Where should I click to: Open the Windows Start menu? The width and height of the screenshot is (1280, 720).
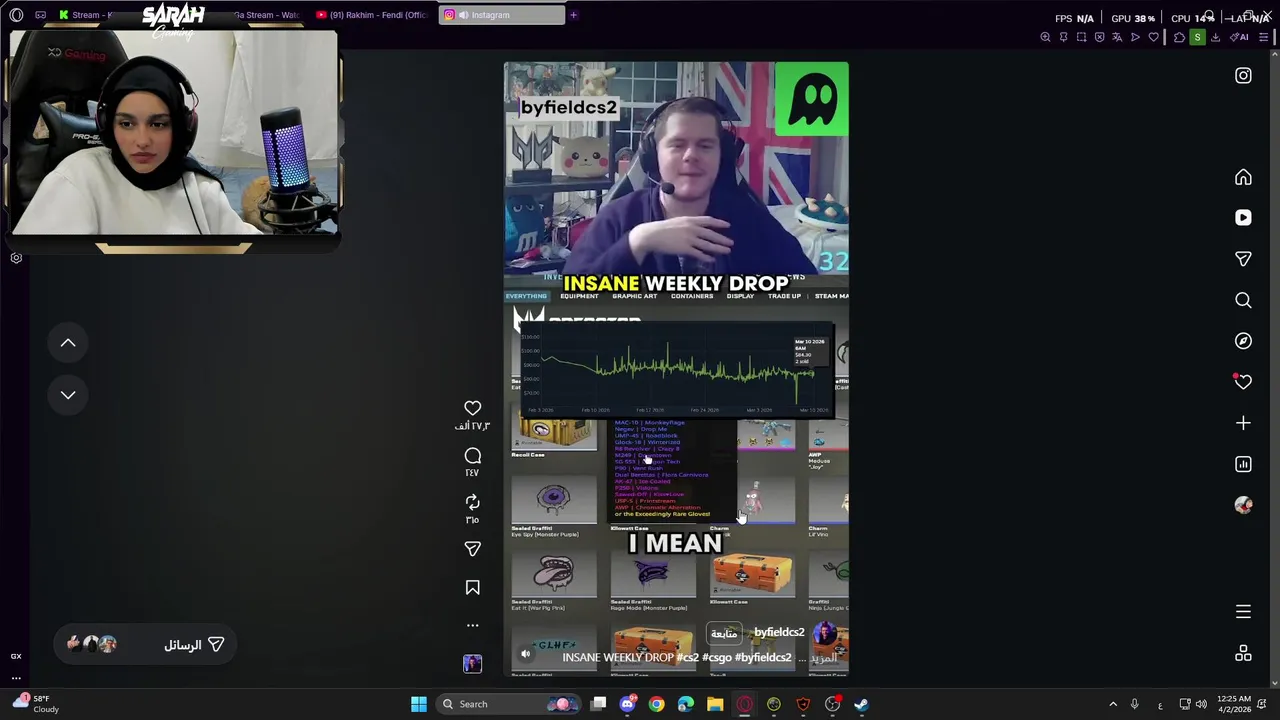(418, 704)
